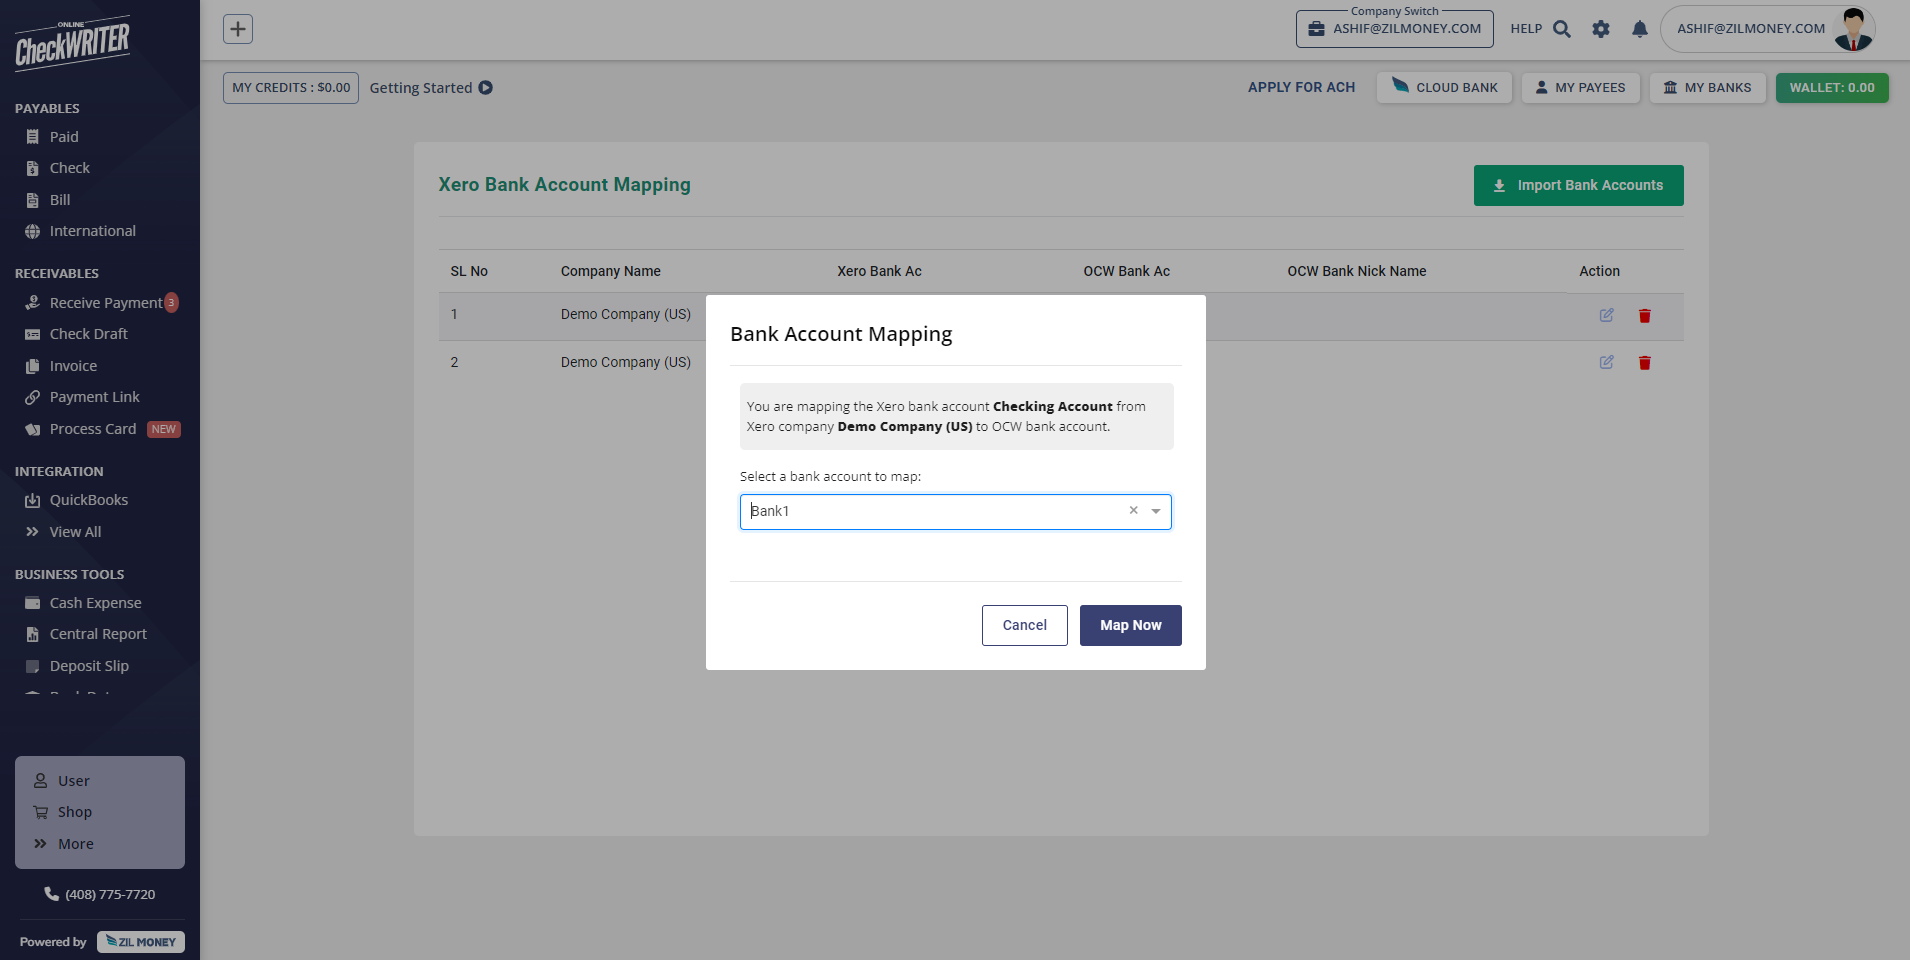Image resolution: width=1910 pixels, height=960 pixels.
Task: Open Shop in bottom panel
Action: click(x=74, y=812)
